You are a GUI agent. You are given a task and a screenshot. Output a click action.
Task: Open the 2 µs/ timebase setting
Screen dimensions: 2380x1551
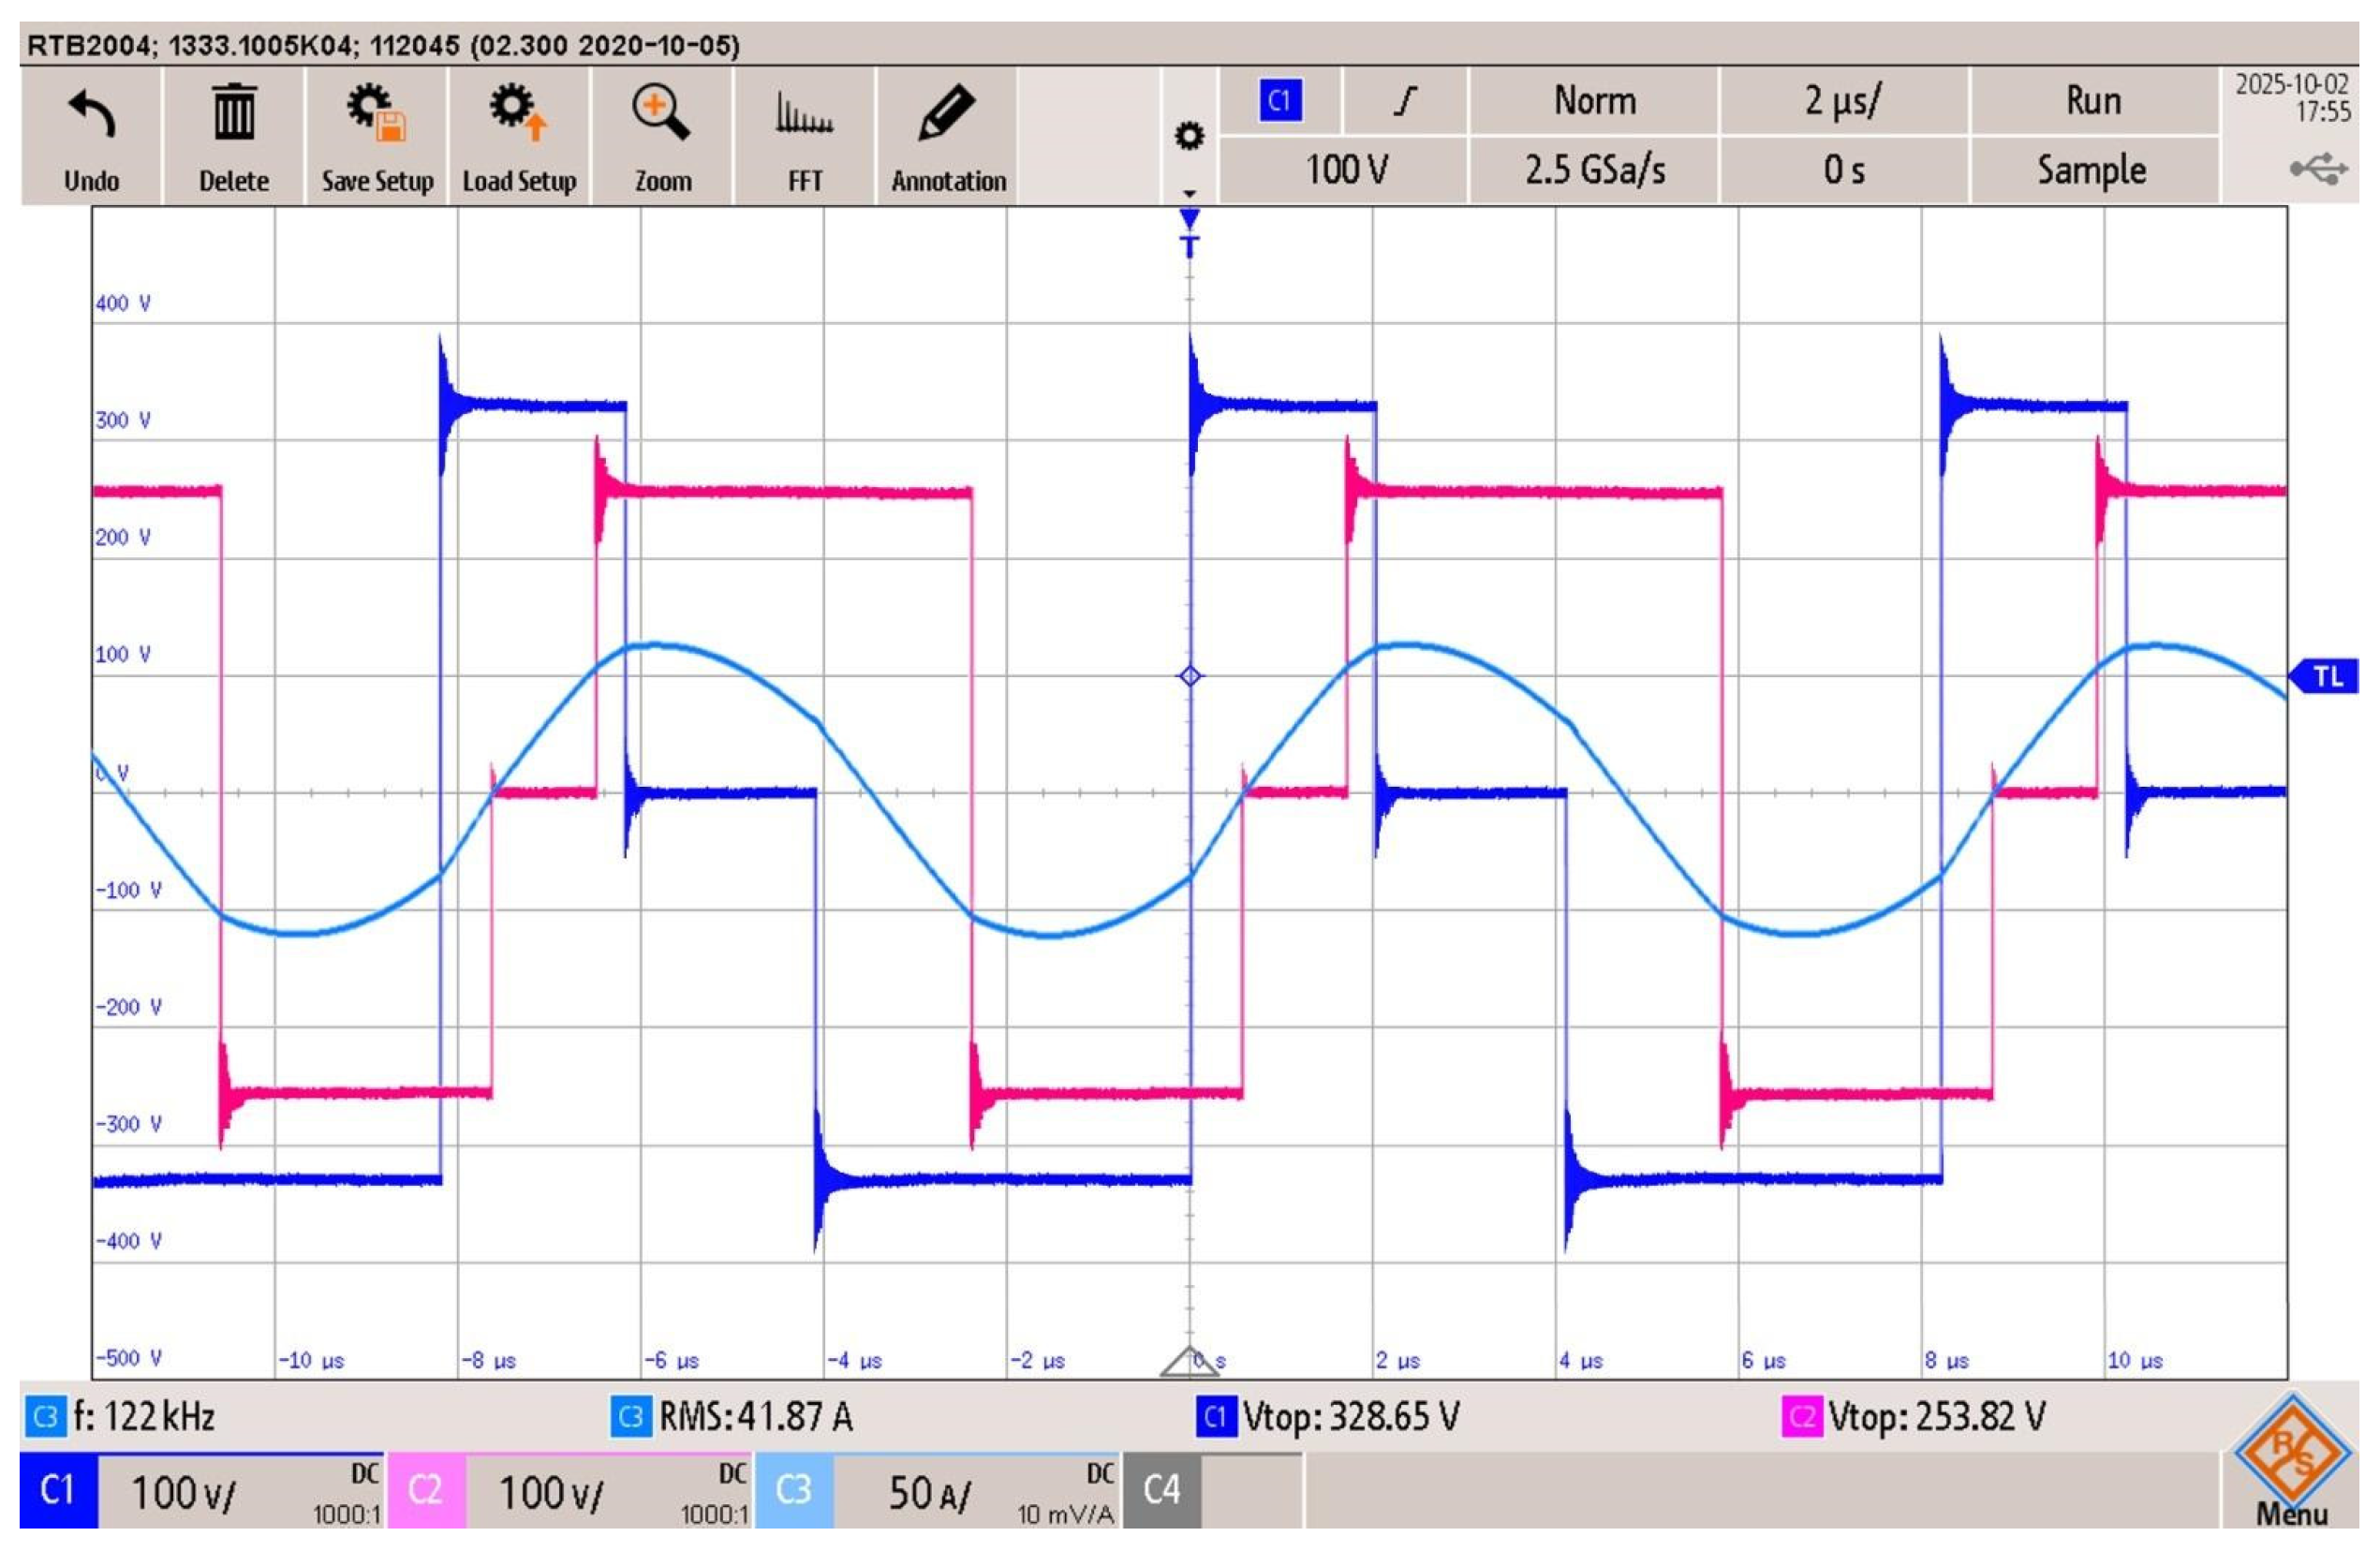[1843, 101]
